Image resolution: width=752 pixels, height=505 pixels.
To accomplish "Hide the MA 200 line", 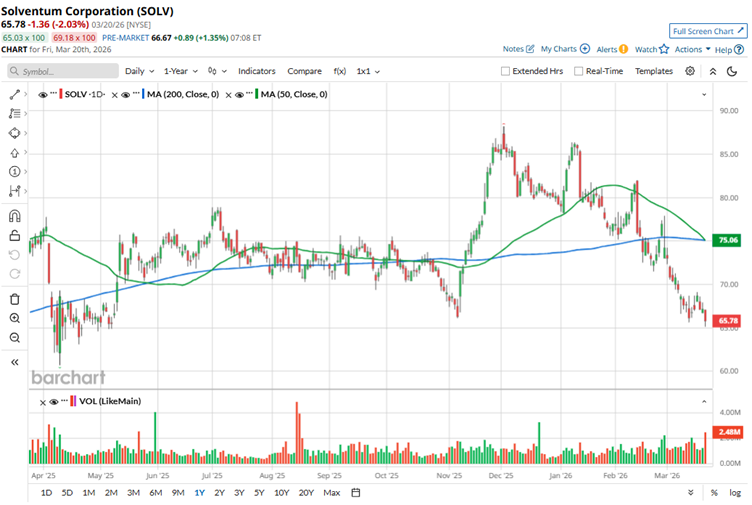I will (126, 94).
